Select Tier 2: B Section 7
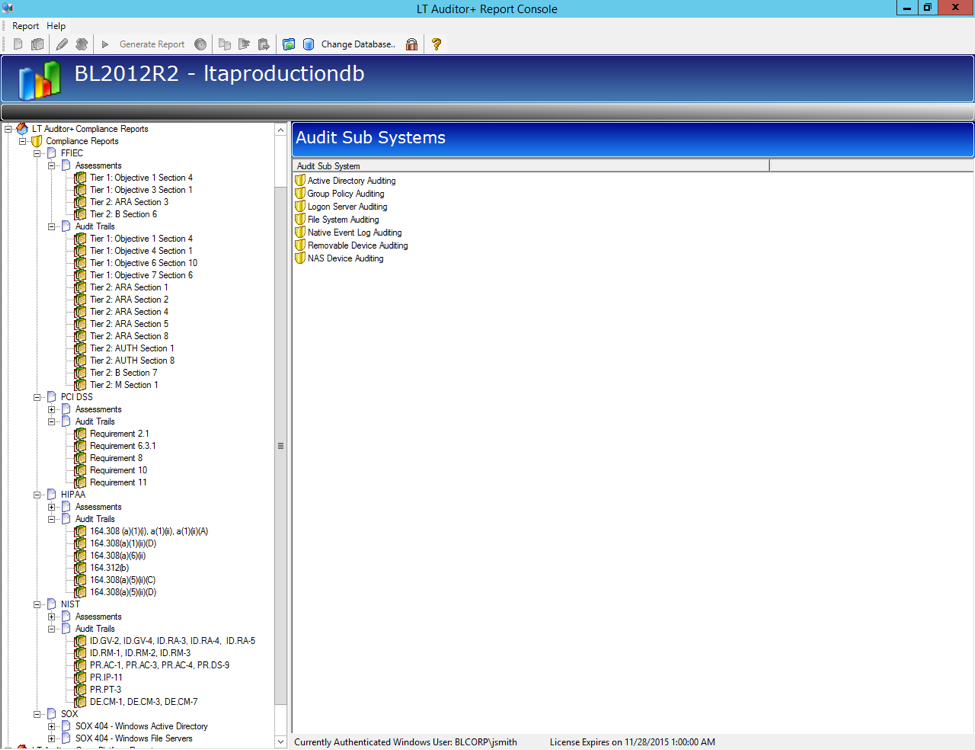Image resolution: width=975 pixels, height=750 pixels. click(x=123, y=373)
